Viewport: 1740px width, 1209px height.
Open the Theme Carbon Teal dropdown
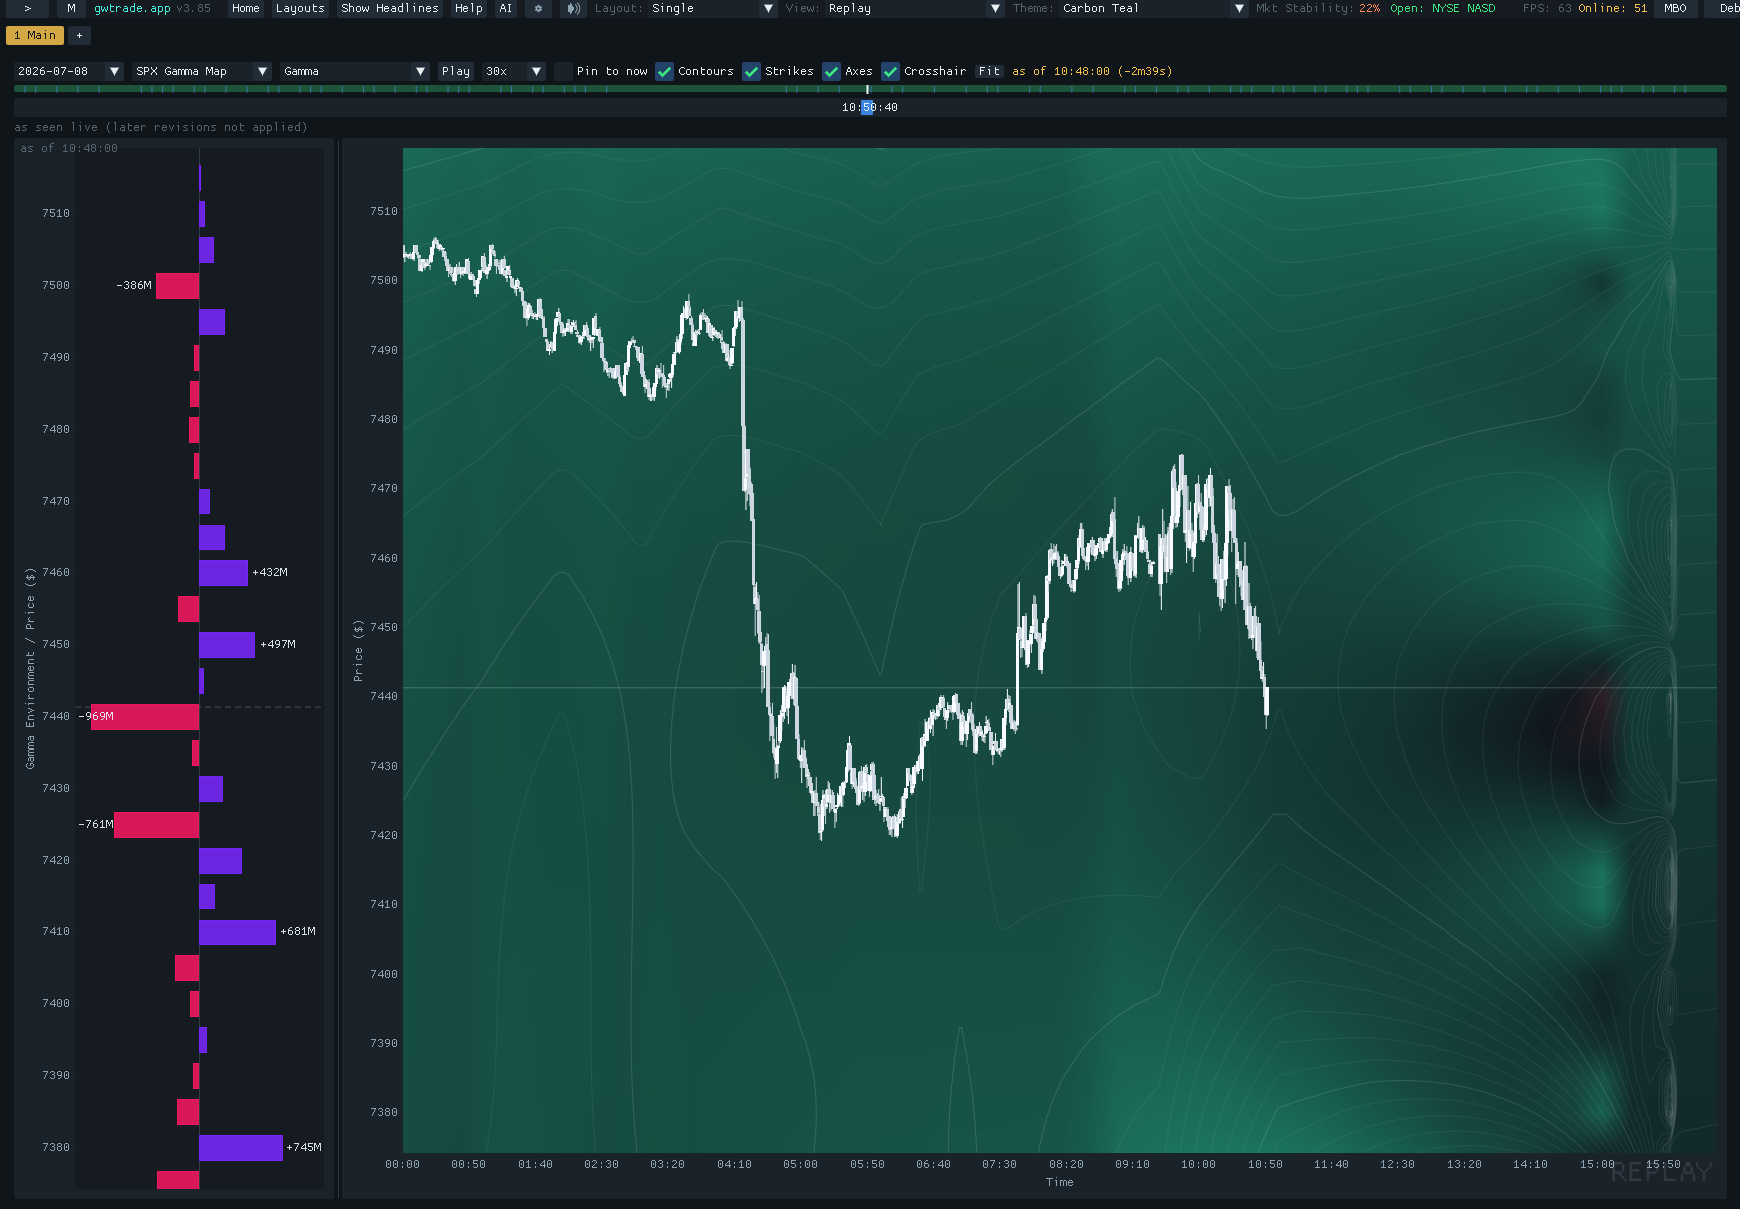1153,8
